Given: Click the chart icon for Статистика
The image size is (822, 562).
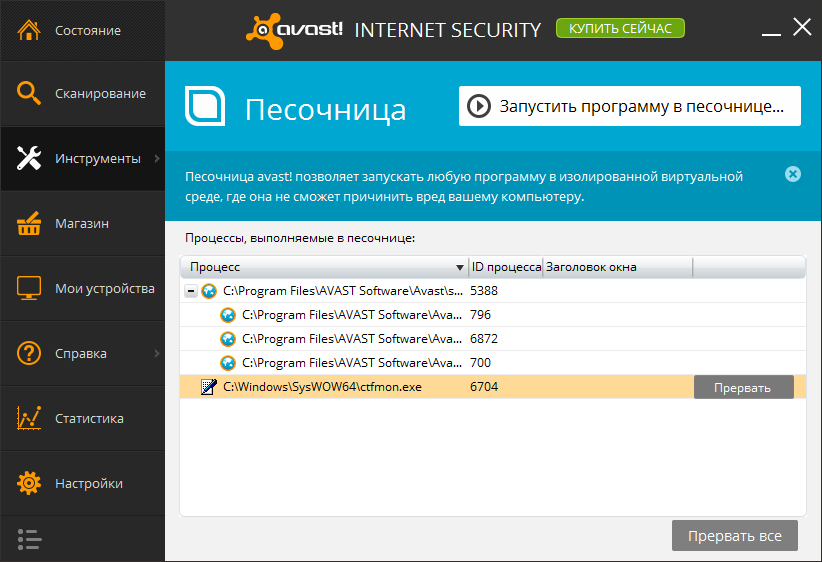Looking at the screenshot, I should coord(29,418).
